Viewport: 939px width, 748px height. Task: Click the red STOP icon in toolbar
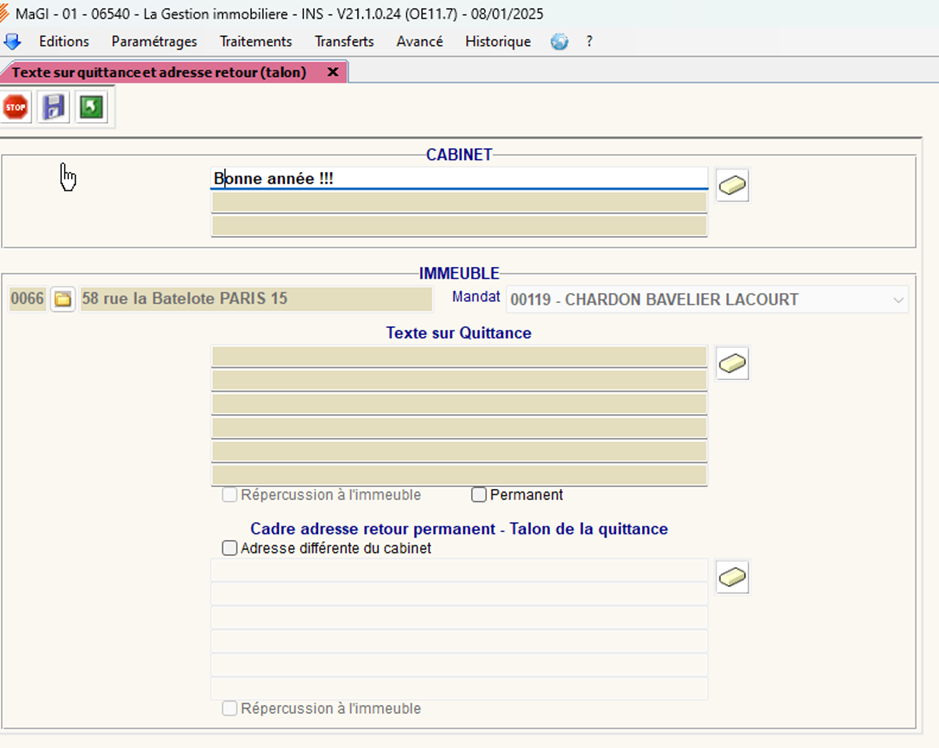tap(15, 107)
